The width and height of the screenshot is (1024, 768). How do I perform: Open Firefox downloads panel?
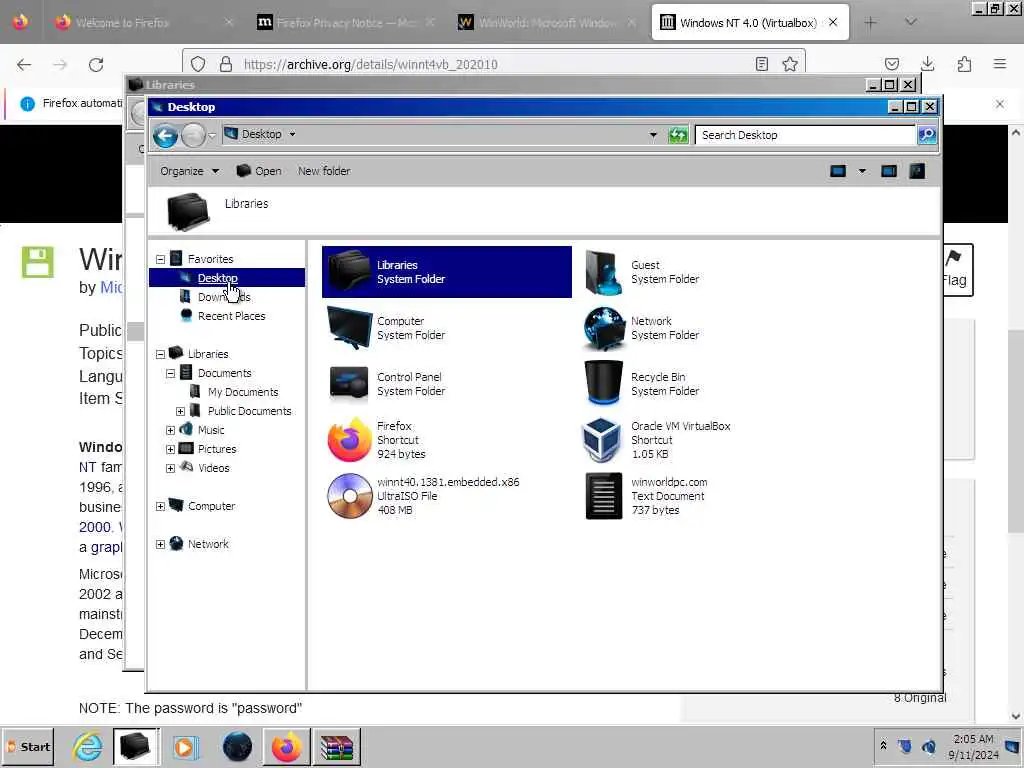point(927,64)
